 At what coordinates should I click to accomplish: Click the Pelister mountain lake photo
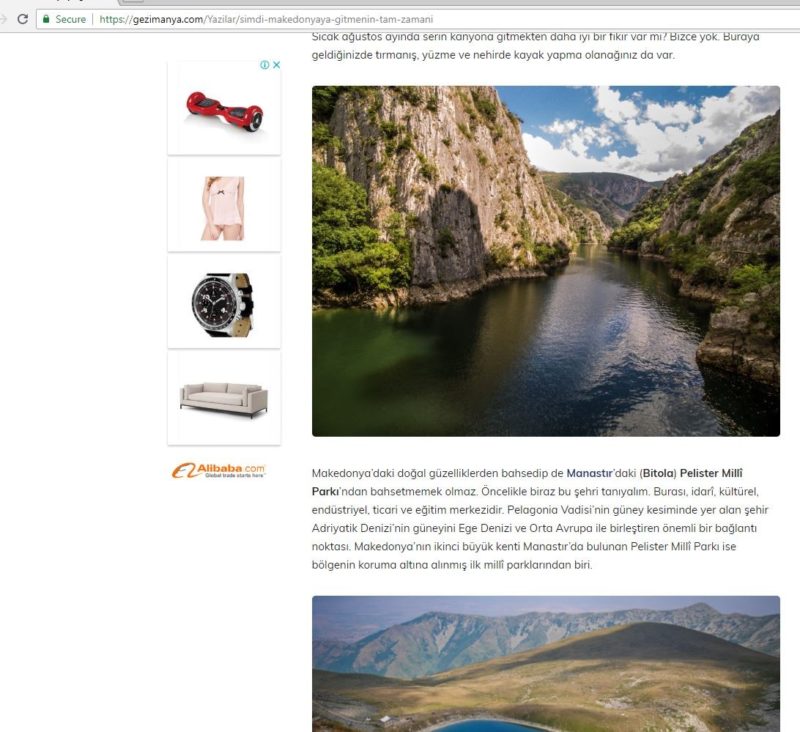coord(546,664)
